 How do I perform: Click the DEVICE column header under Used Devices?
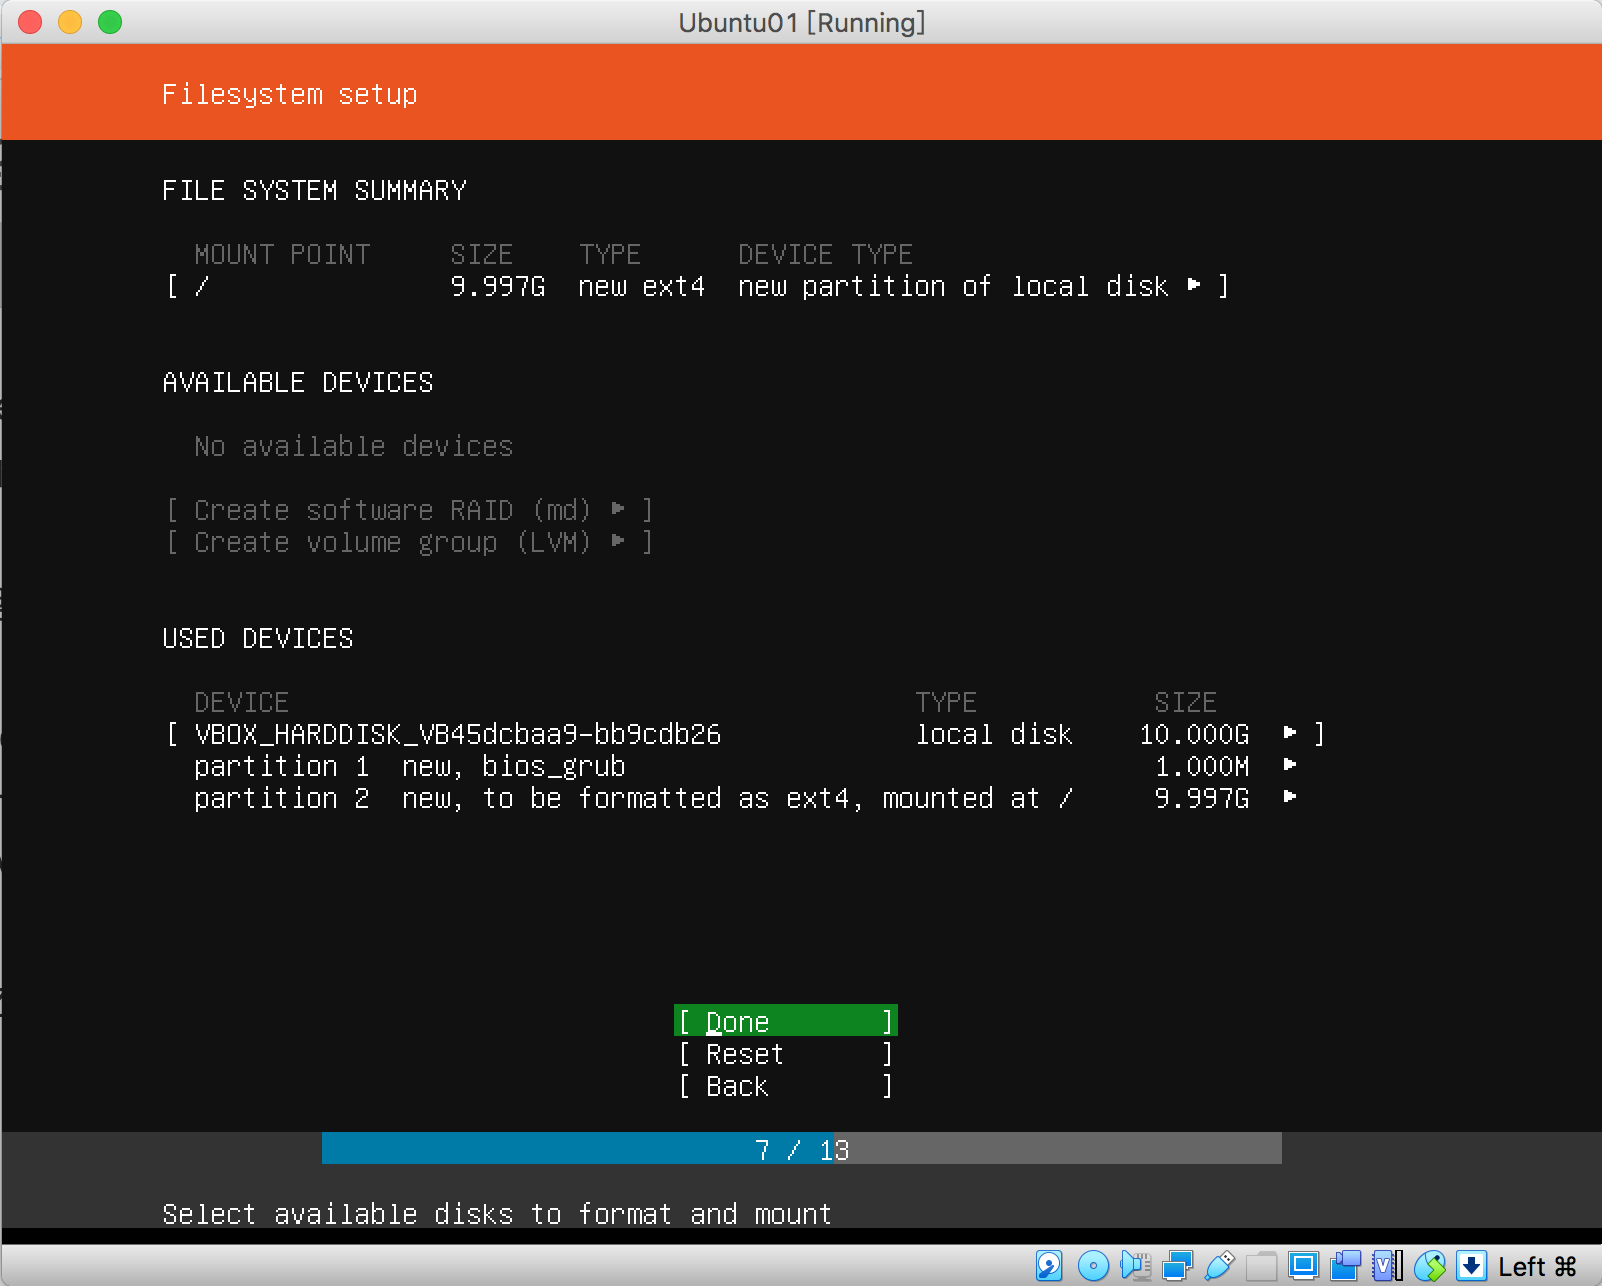[x=242, y=702]
